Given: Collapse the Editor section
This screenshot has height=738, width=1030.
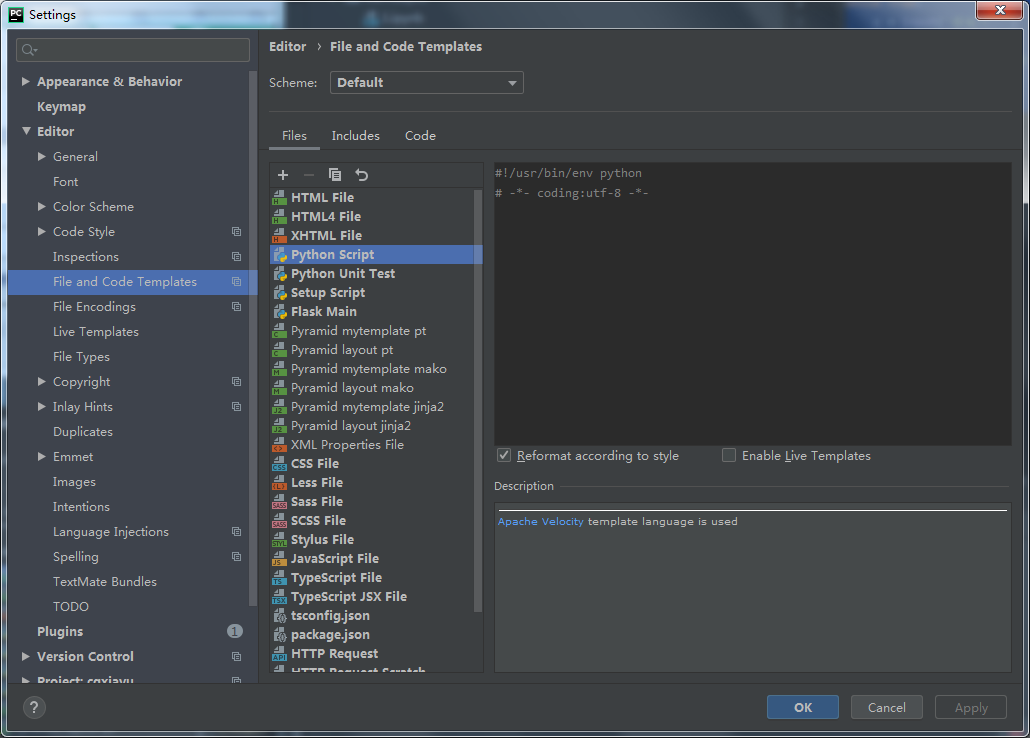Looking at the screenshot, I should coord(26,131).
